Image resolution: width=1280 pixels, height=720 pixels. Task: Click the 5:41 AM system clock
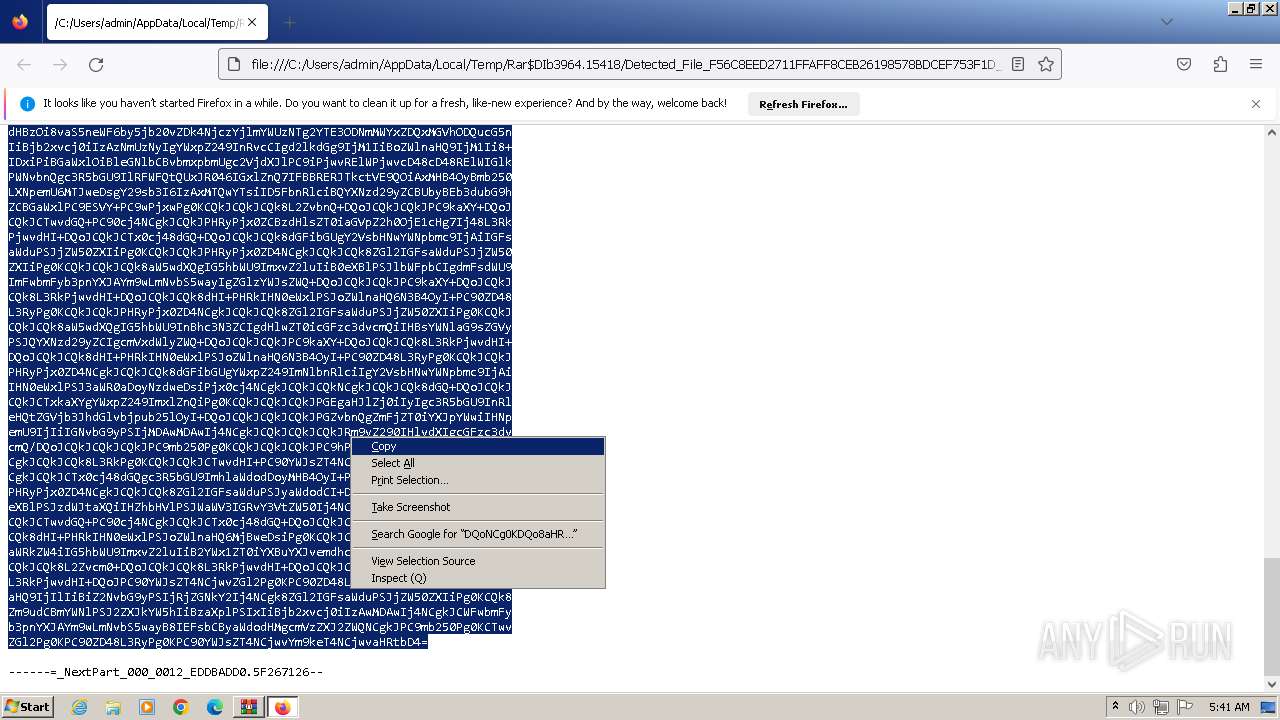pos(1229,707)
